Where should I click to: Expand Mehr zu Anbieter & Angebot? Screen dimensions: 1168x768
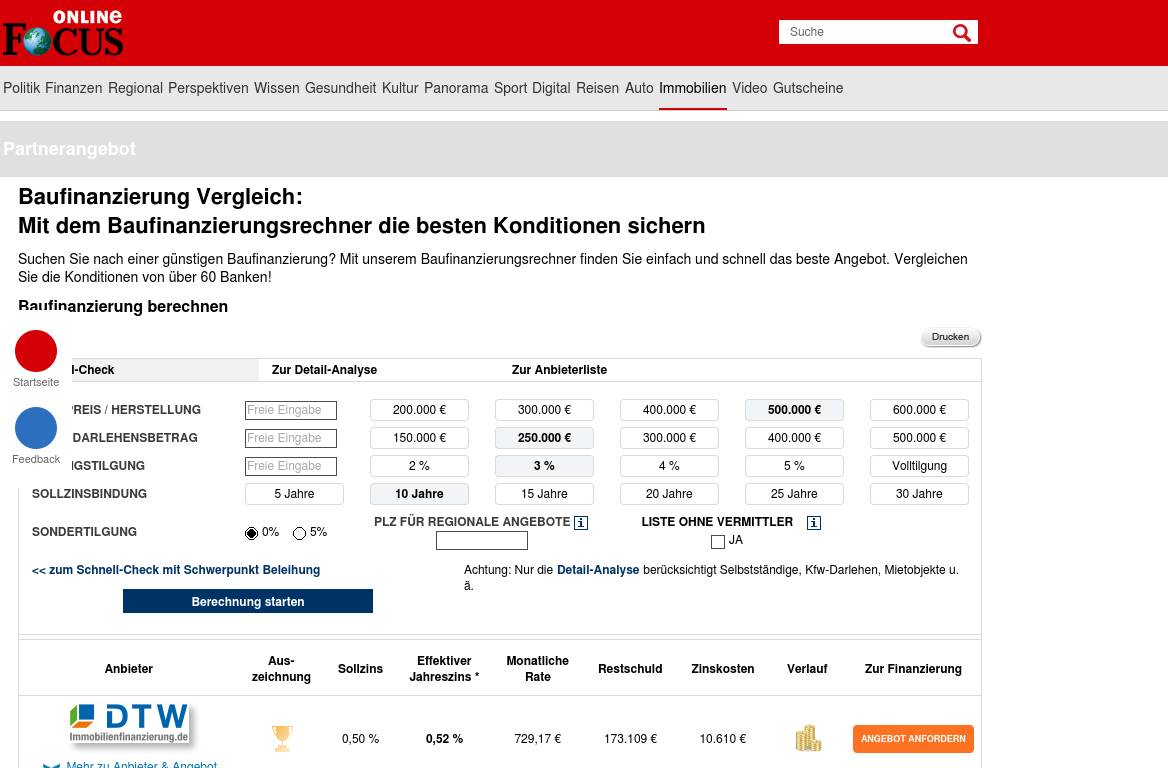pos(141,764)
